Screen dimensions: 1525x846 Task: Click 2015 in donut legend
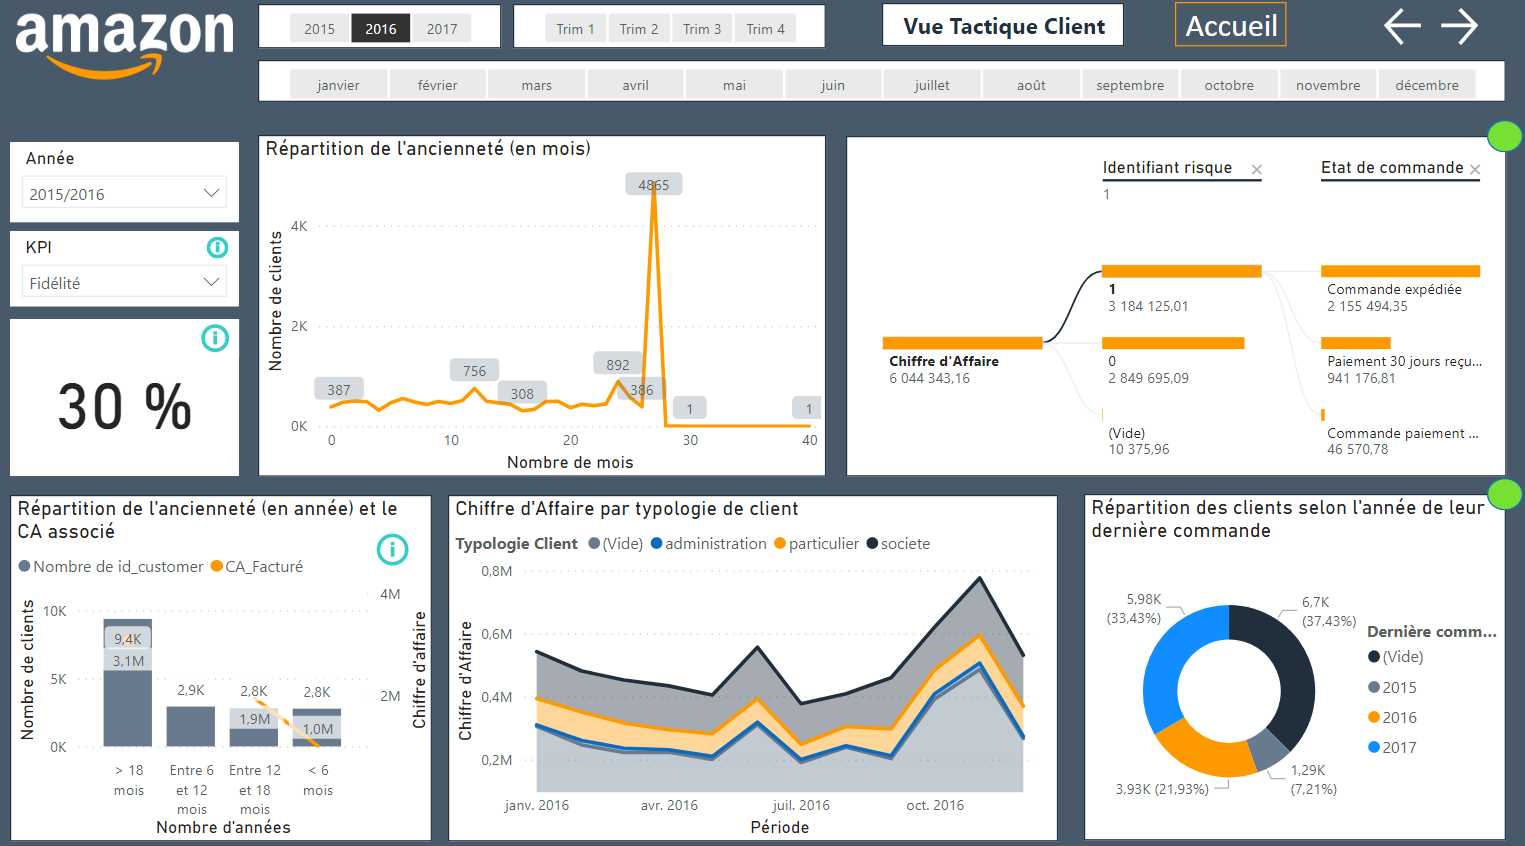coord(1392,687)
